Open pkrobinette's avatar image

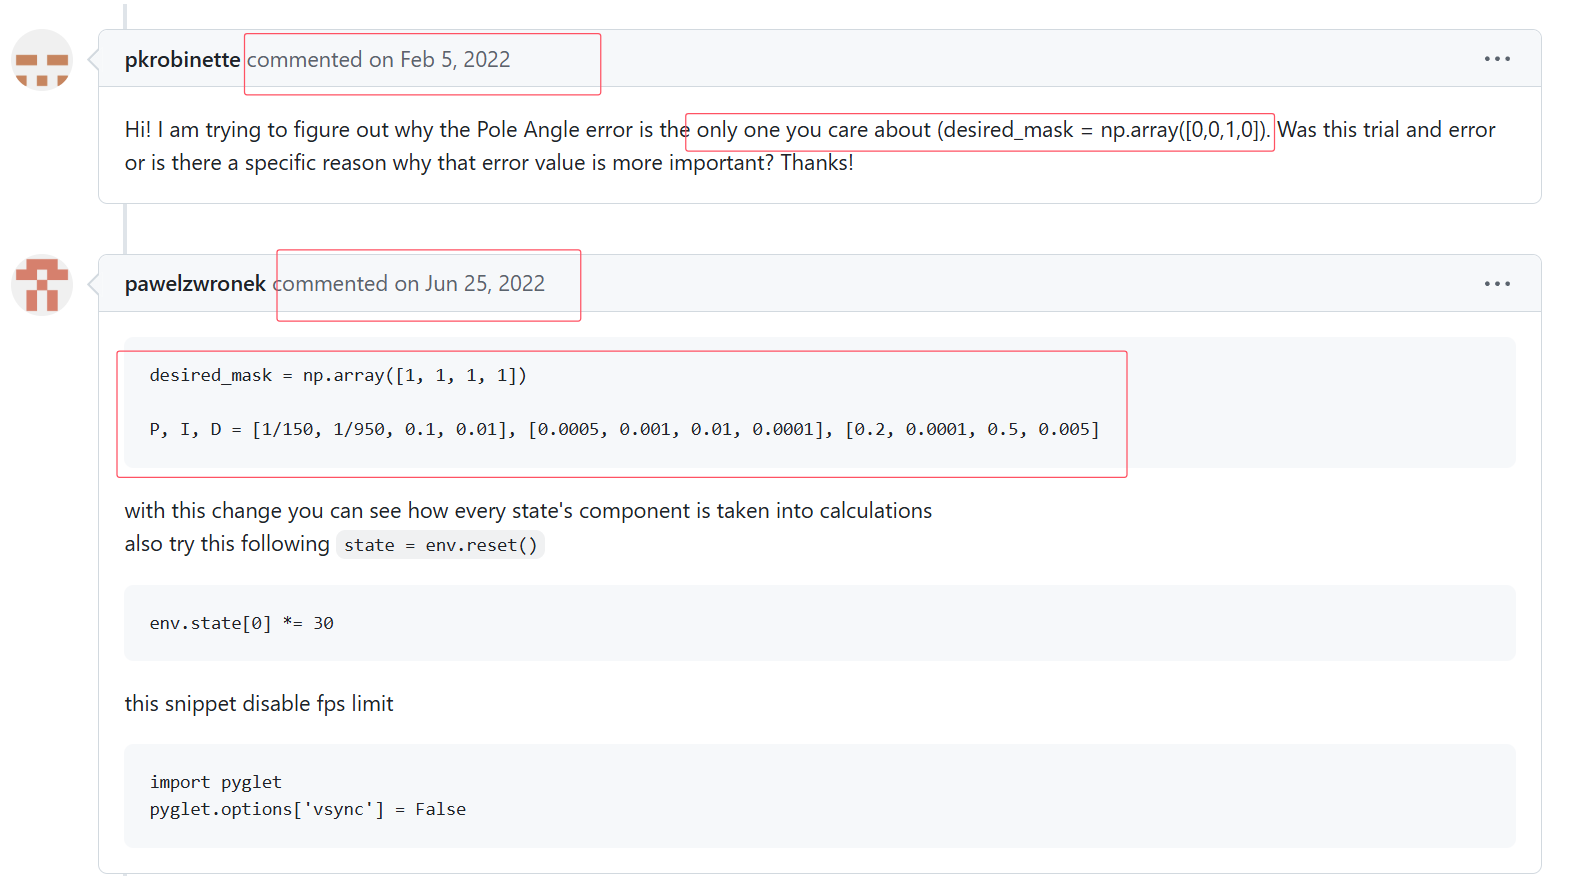pyautogui.click(x=42, y=60)
